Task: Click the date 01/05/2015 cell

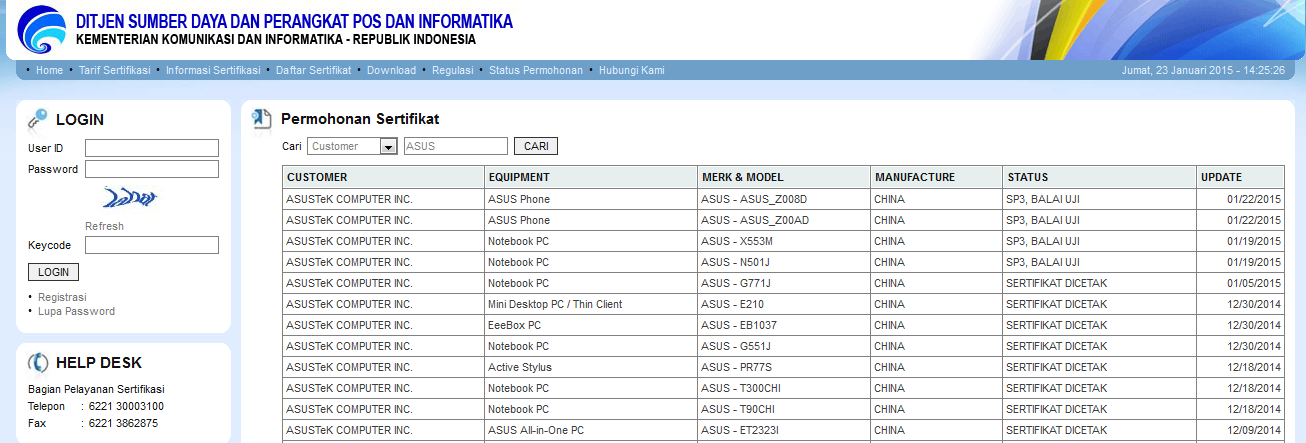Action: (x=1241, y=283)
